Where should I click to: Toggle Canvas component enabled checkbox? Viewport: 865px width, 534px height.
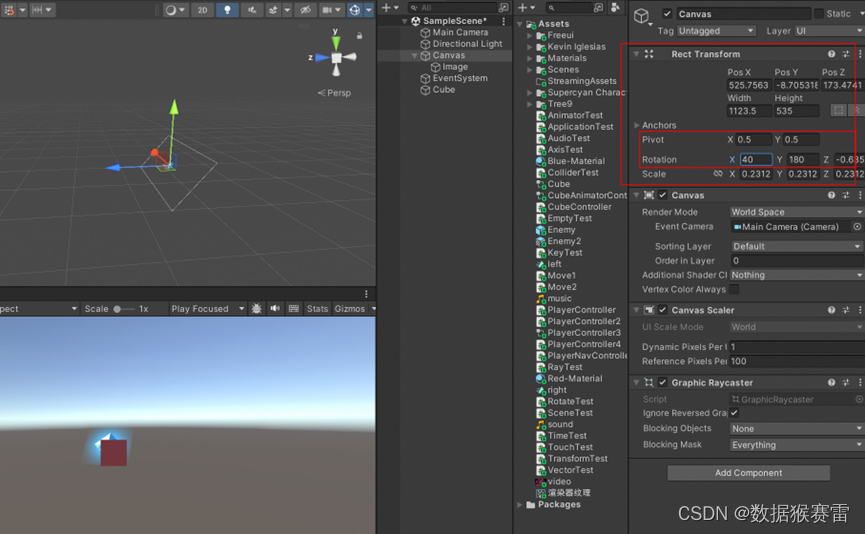663,195
